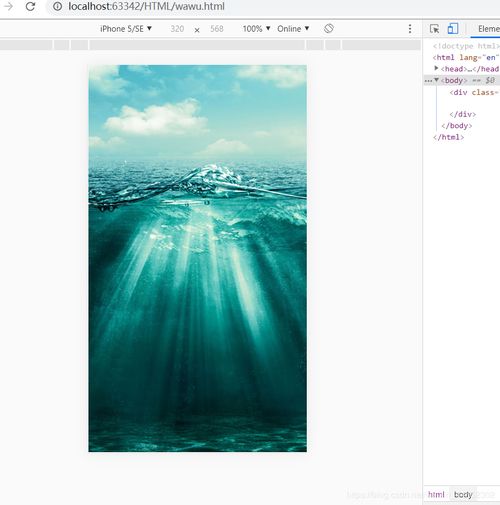Image resolution: width=500 pixels, height=505 pixels.
Task: Select body in the DOM breadcrumb
Action: click(x=463, y=494)
